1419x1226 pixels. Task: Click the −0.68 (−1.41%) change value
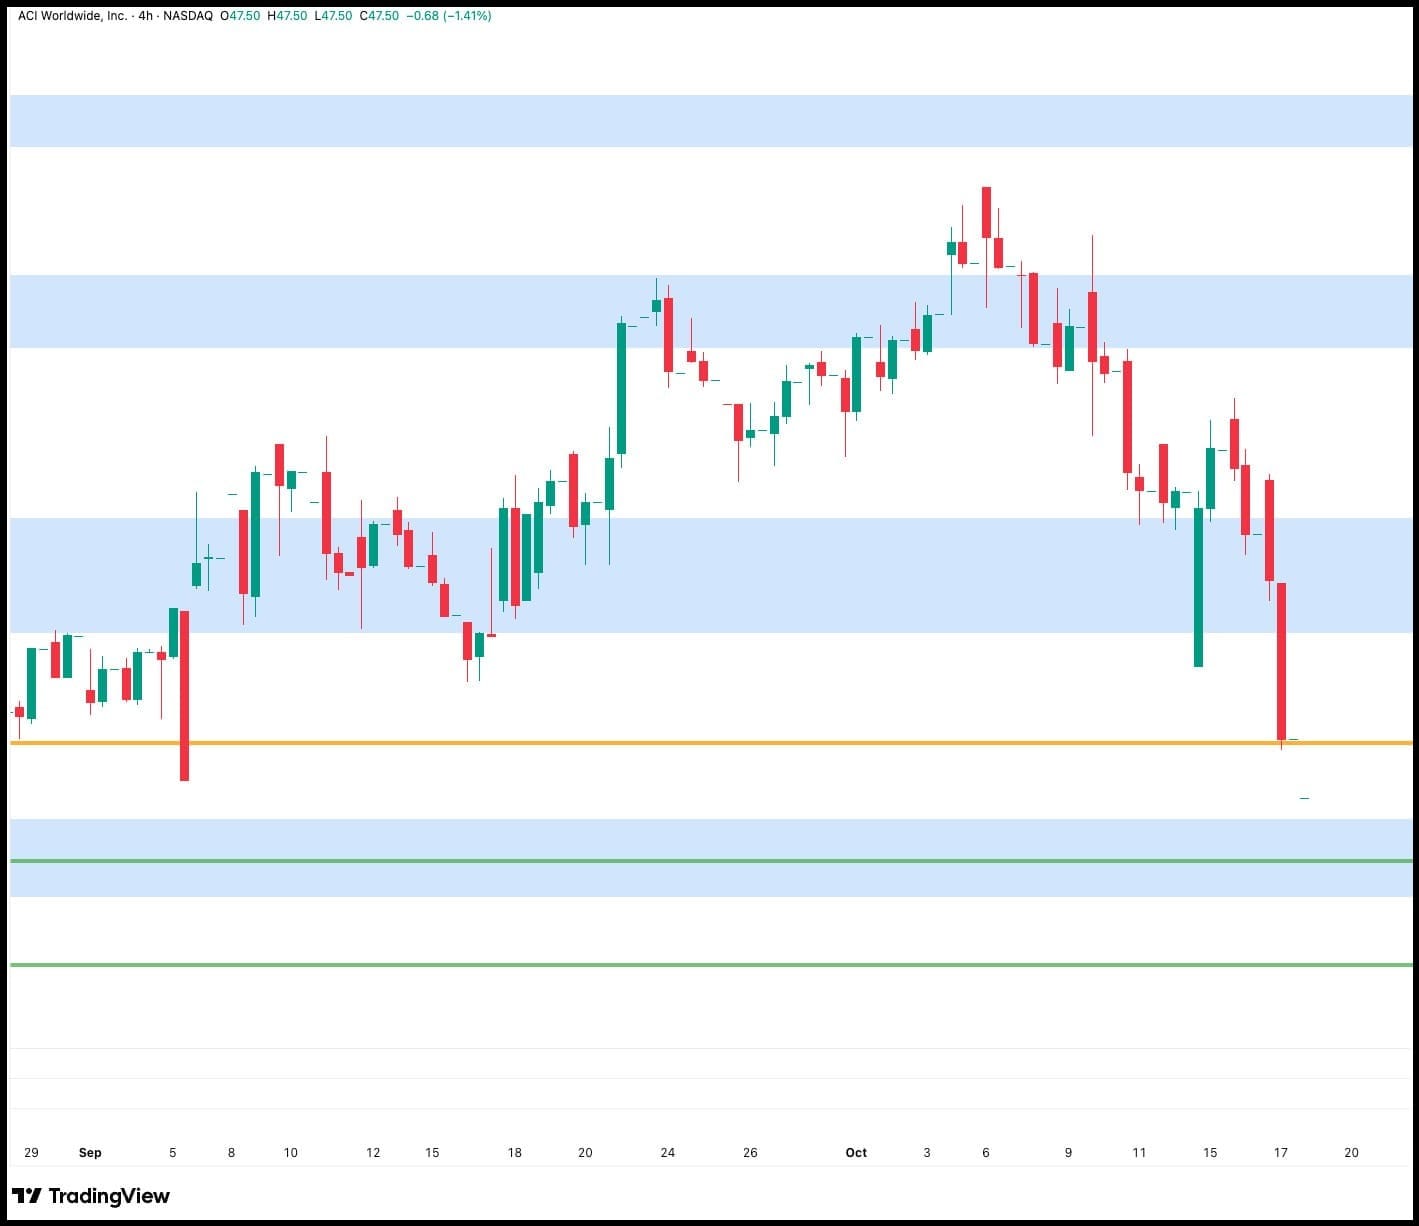[x=449, y=16]
